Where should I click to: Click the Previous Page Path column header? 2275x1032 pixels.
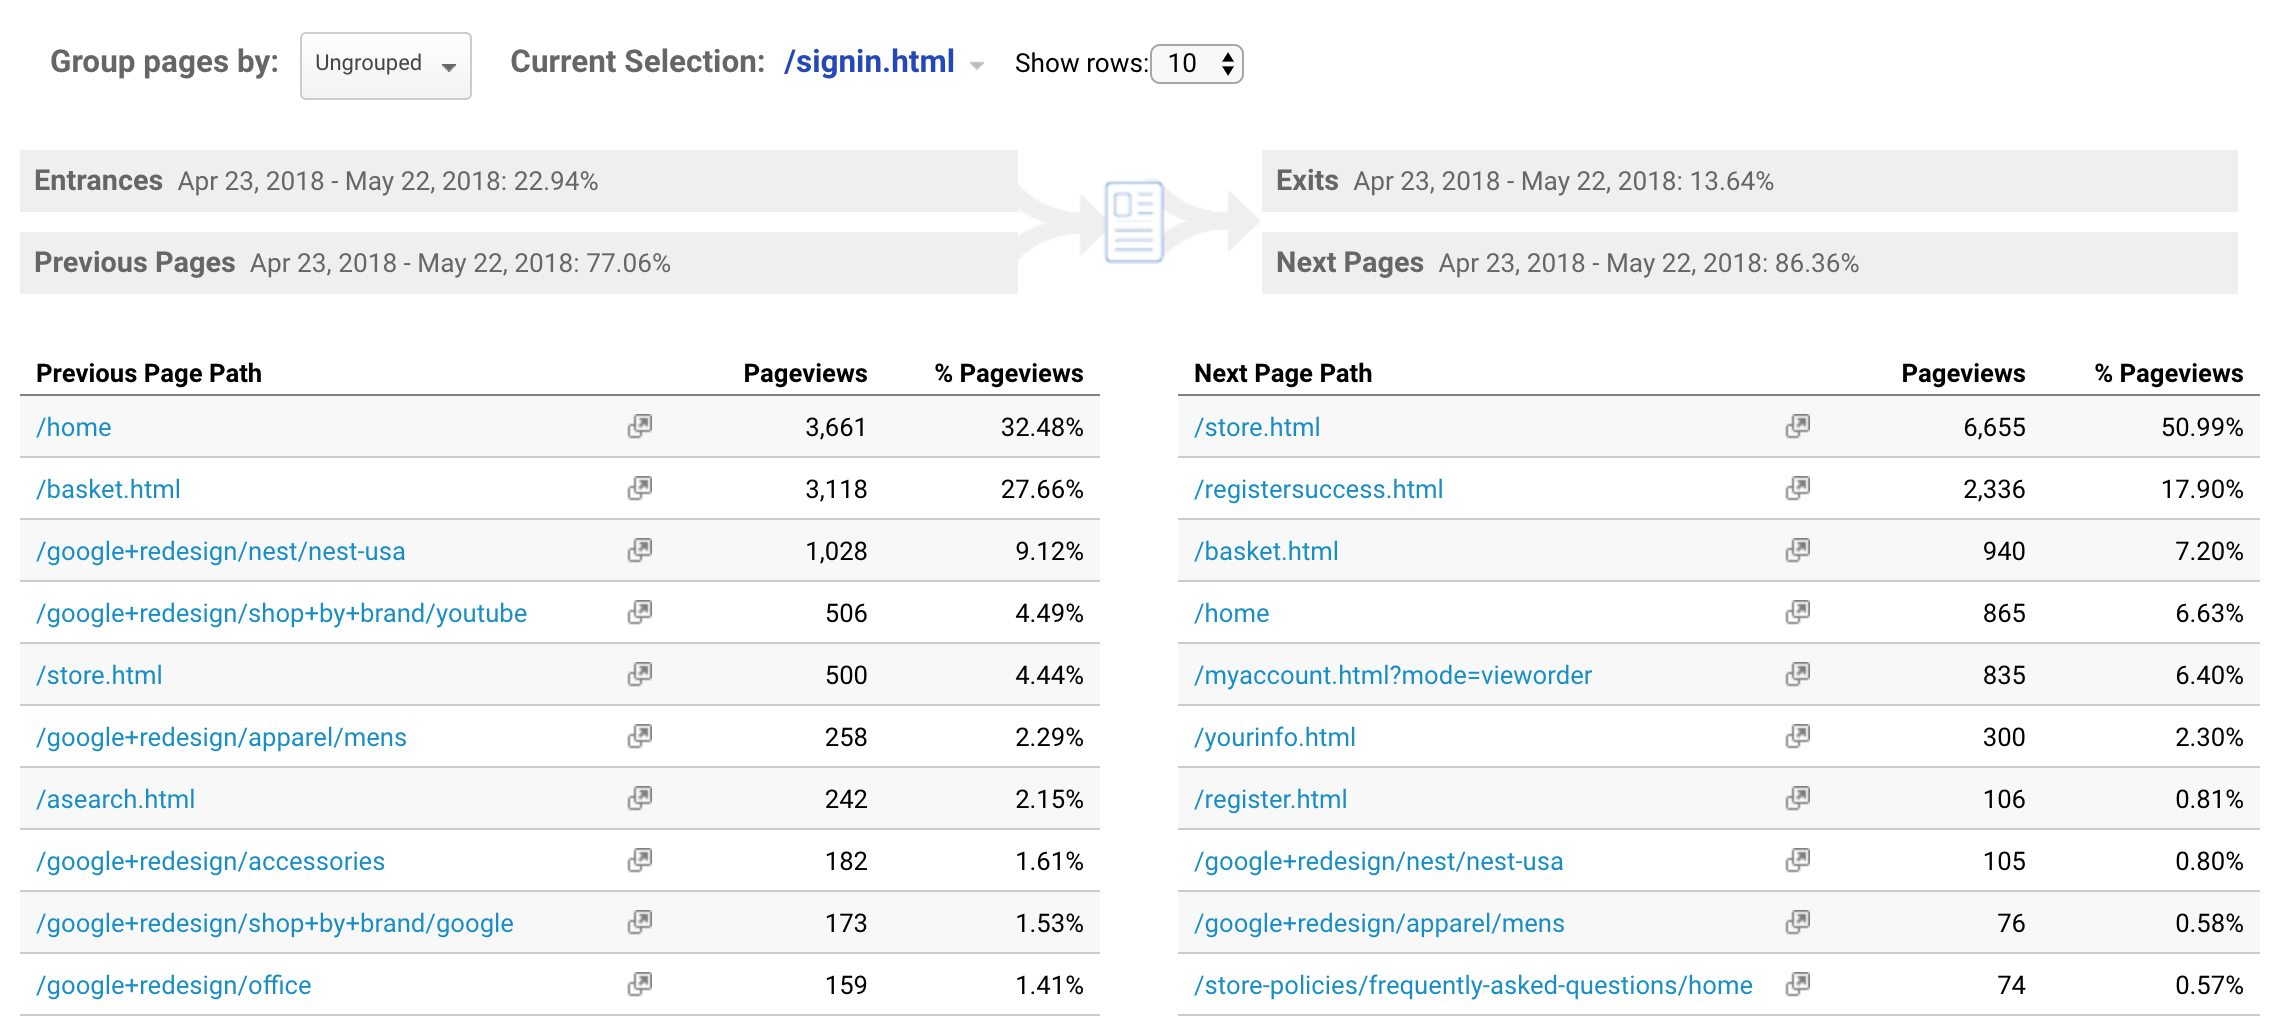coord(148,372)
